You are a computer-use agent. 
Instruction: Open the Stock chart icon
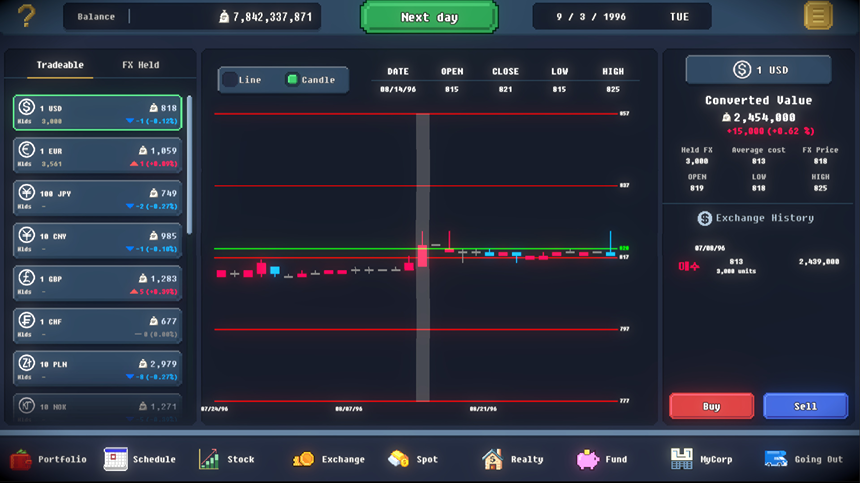point(209,459)
